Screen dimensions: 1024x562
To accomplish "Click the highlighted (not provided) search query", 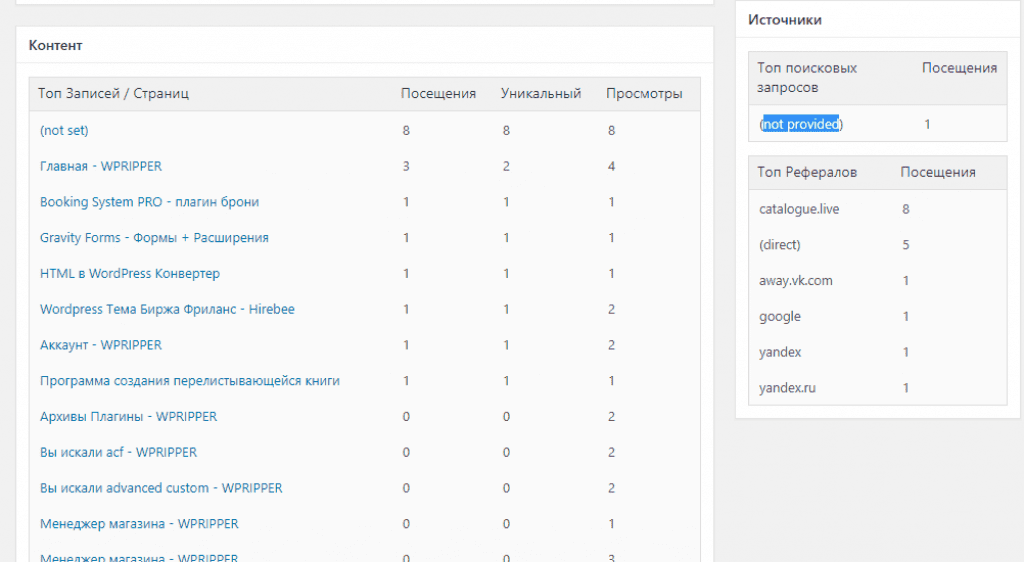I will point(801,124).
